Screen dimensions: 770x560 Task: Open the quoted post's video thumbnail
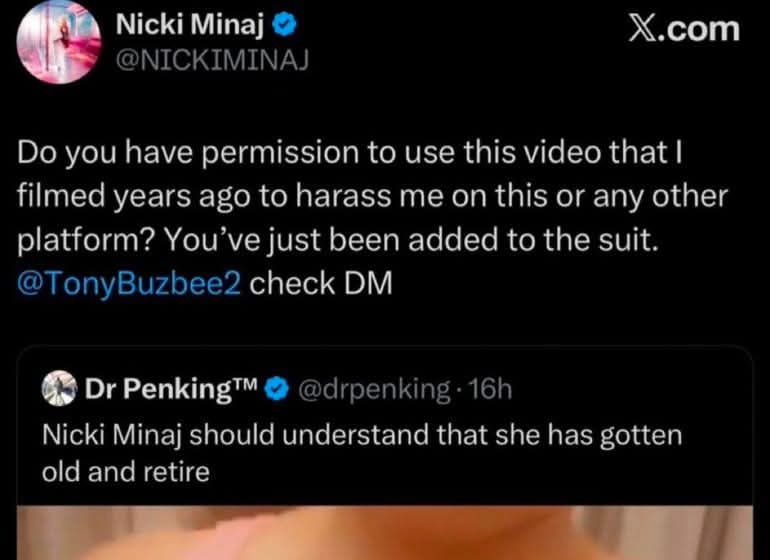[385, 532]
